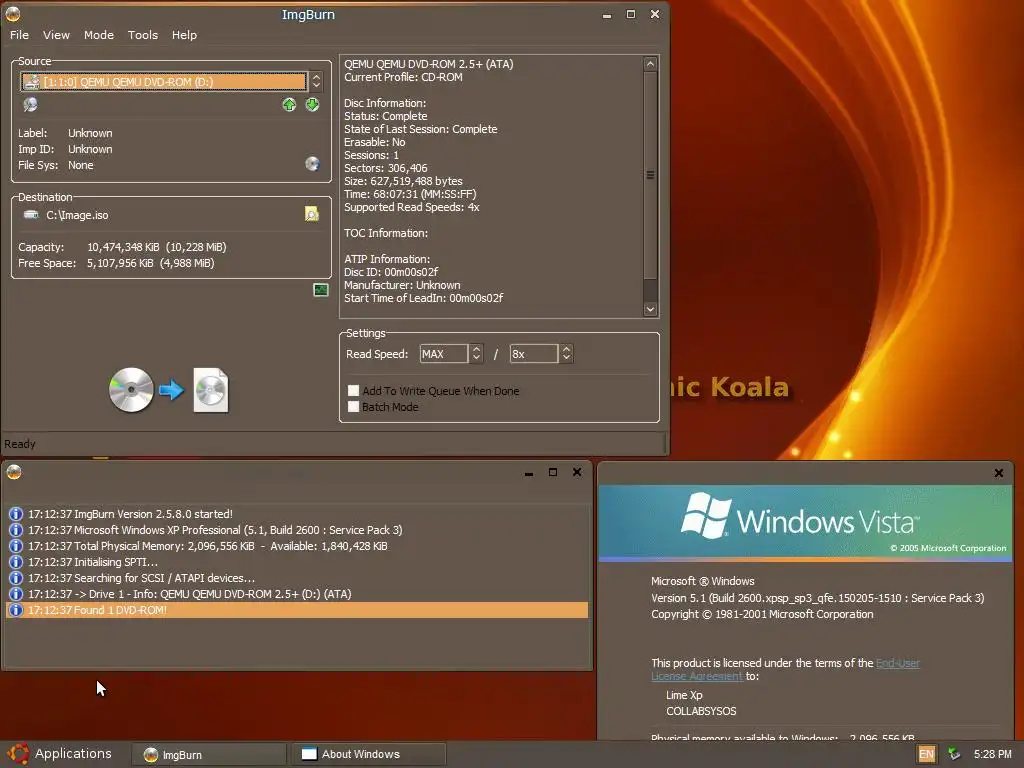Click the network tray icon
The image size is (1024, 768).
(x=954, y=754)
